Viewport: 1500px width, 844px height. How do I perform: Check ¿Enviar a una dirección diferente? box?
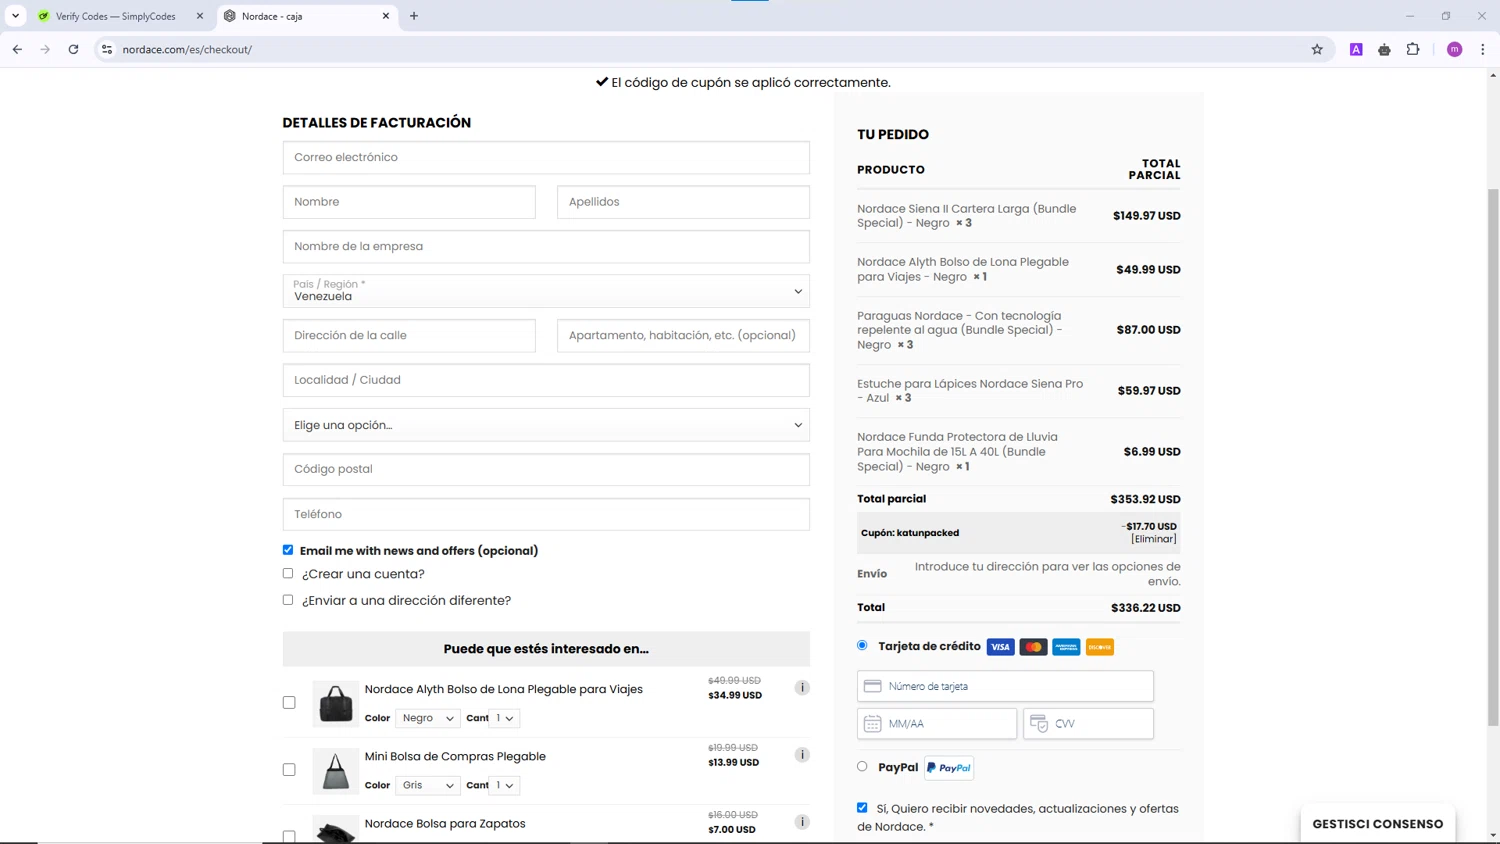(288, 600)
